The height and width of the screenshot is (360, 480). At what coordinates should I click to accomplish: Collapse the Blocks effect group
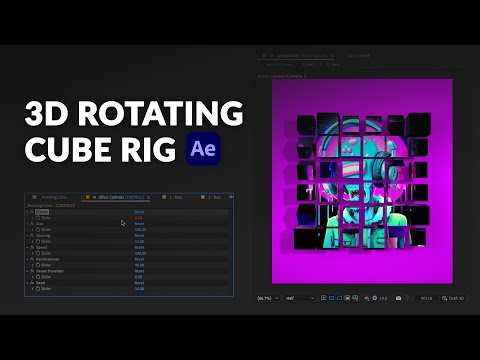click(27, 212)
